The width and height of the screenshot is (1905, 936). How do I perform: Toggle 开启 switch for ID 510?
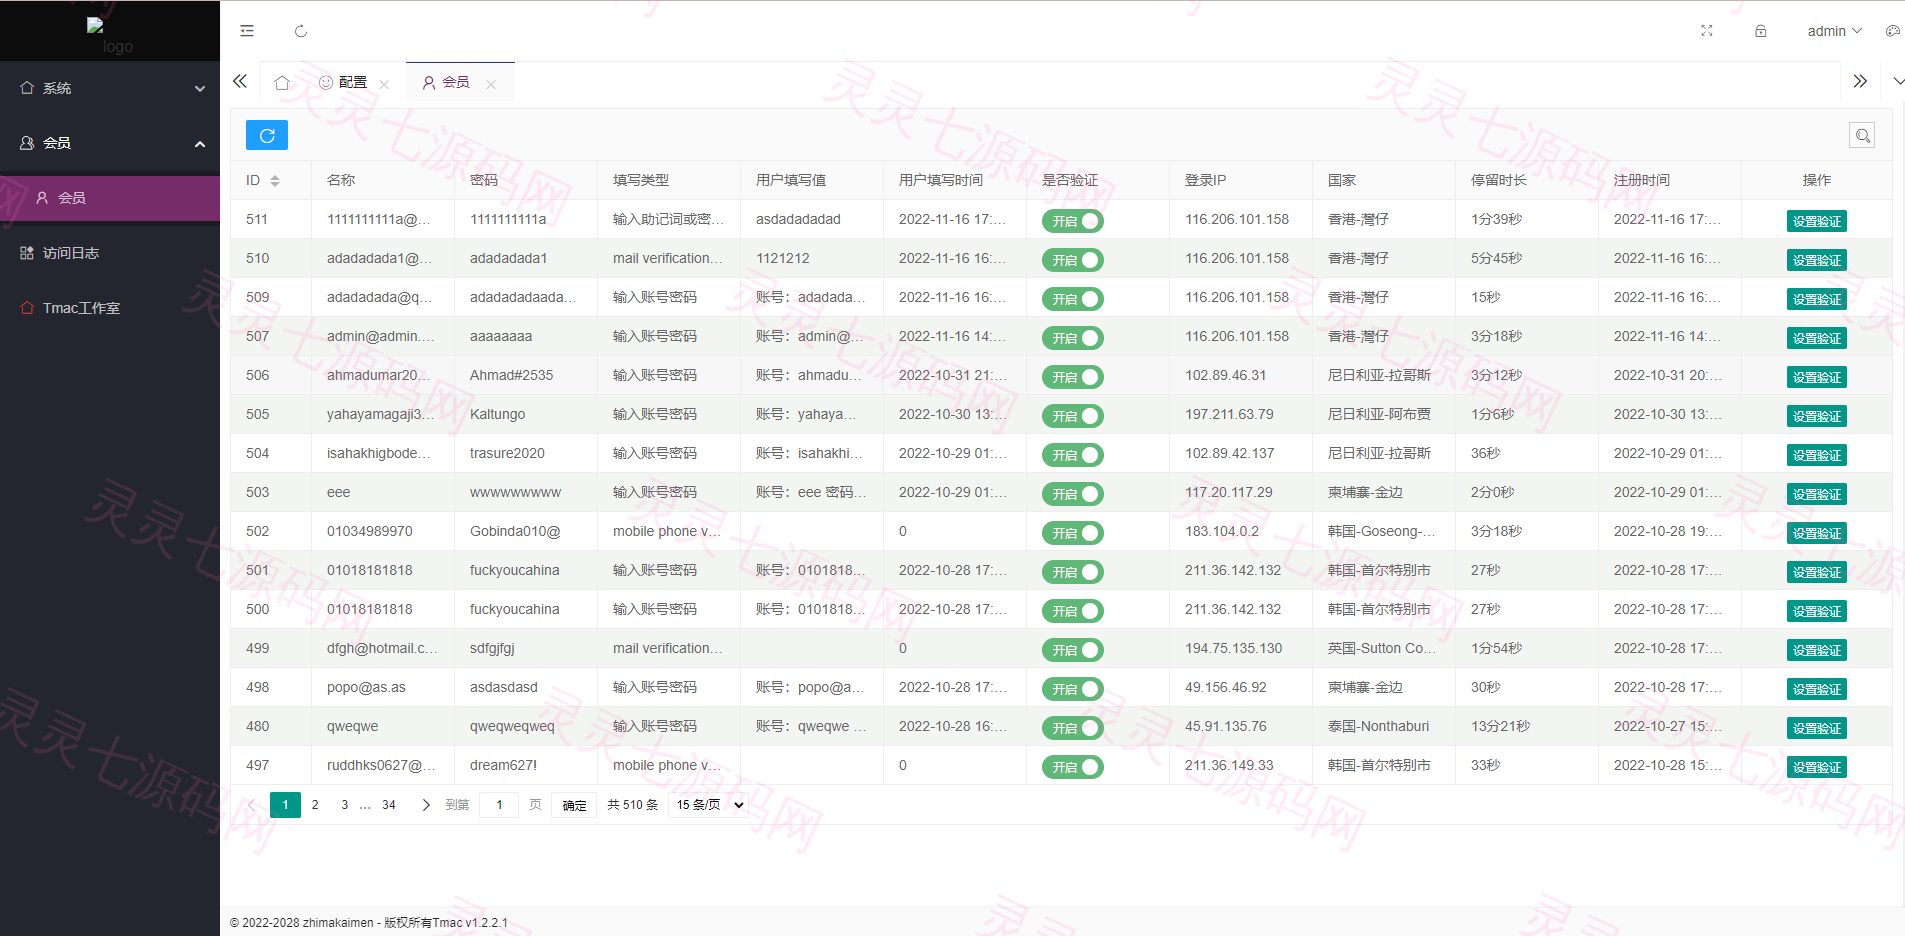pos(1072,260)
